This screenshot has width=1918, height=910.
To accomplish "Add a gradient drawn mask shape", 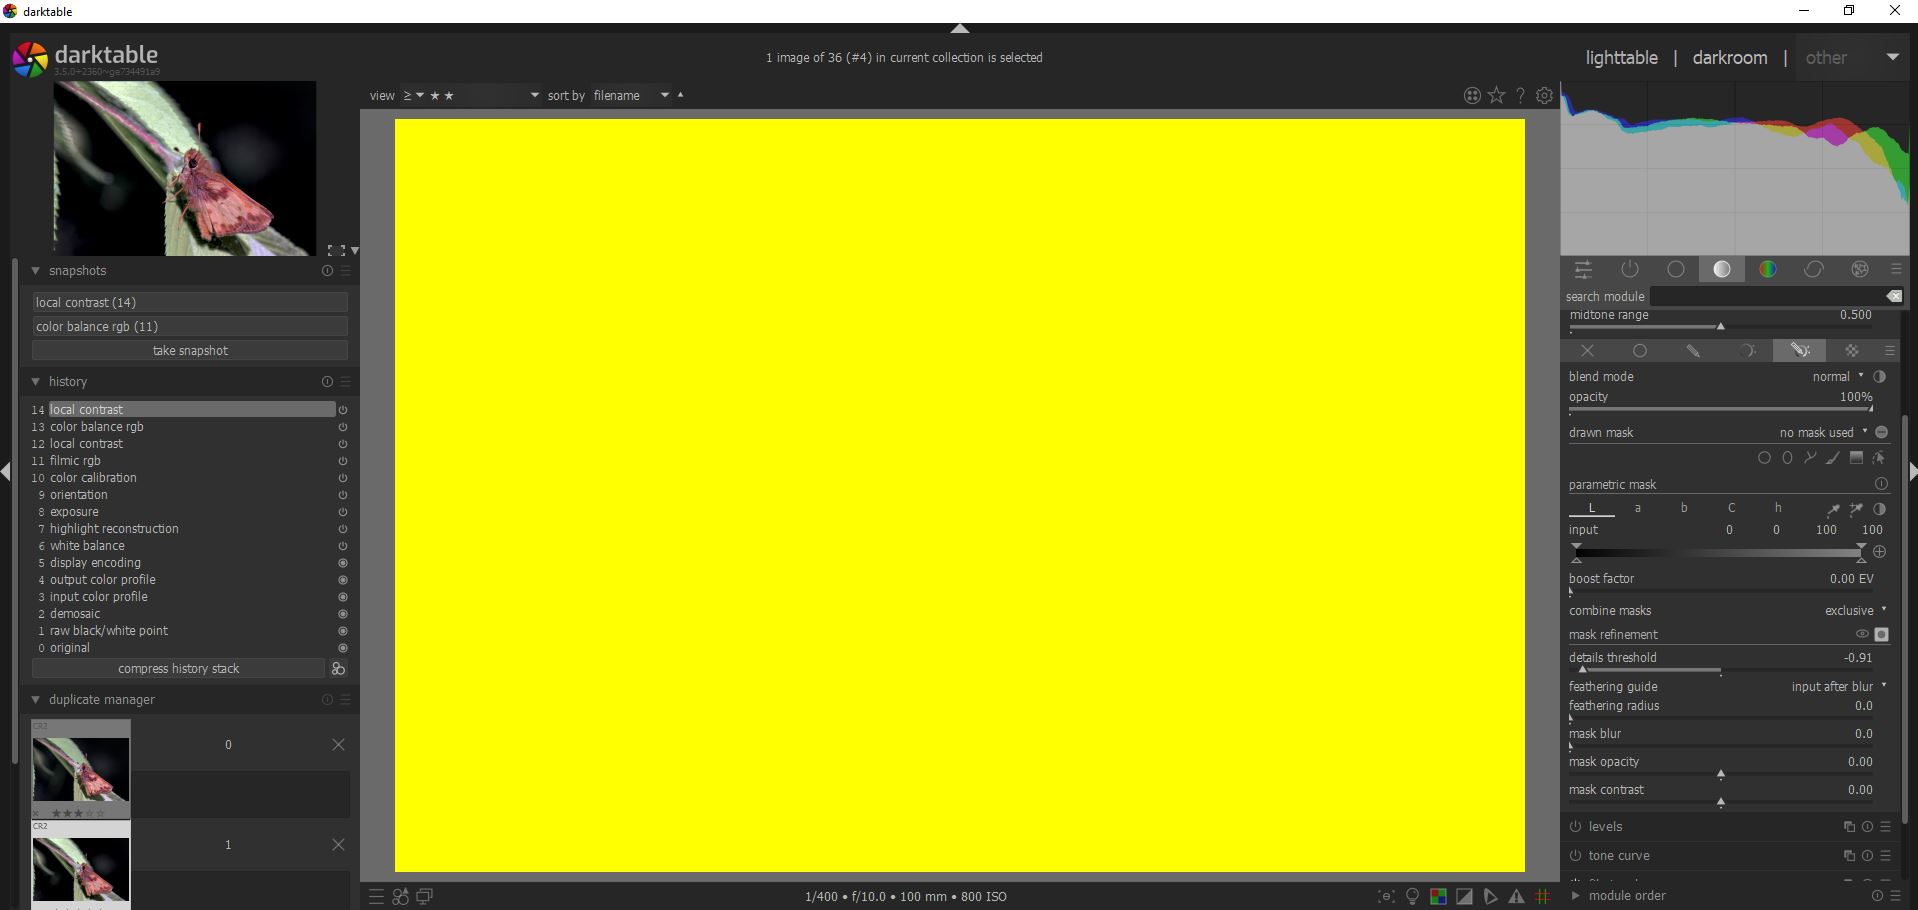I will pyautogui.click(x=1856, y=458).
